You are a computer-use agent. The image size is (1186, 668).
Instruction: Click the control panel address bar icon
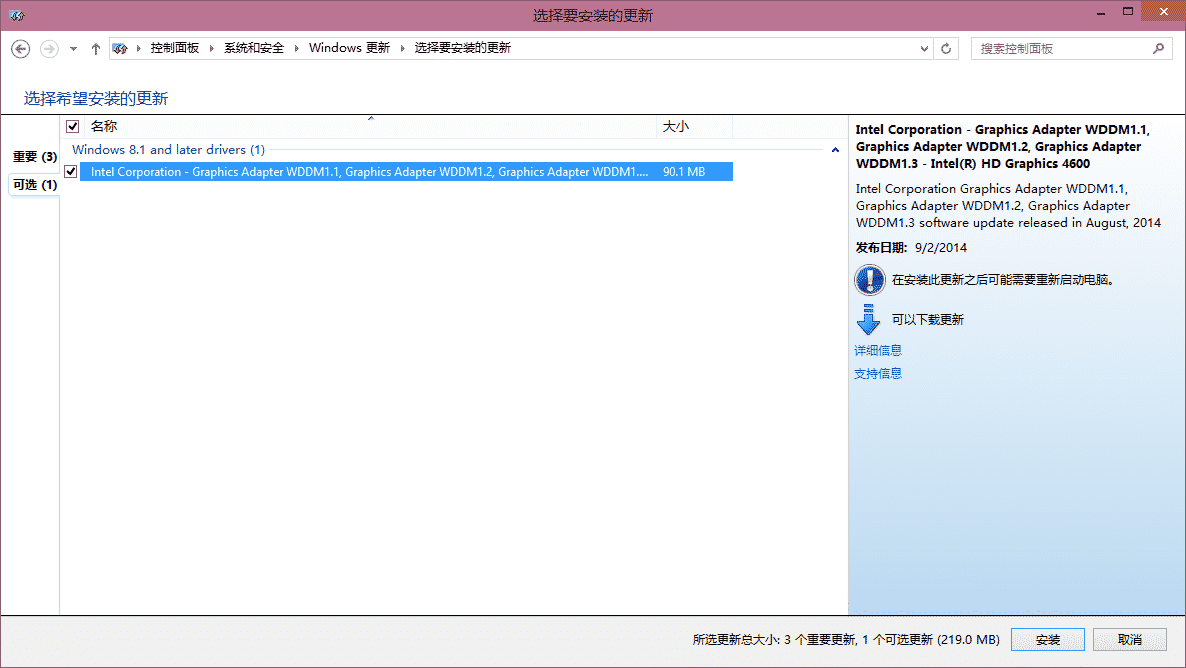[120, 48]
